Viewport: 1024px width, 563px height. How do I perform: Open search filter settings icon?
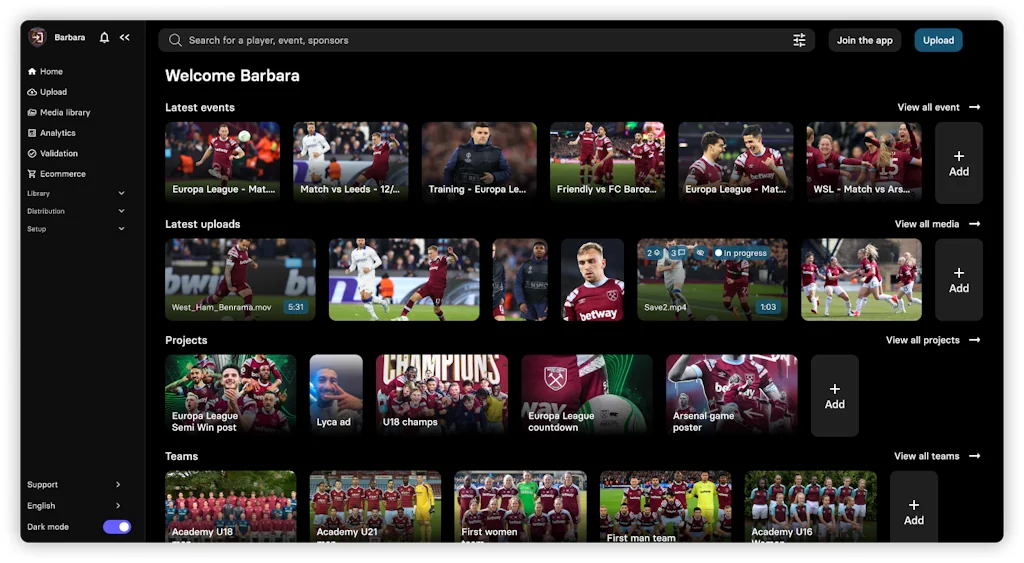799,40
